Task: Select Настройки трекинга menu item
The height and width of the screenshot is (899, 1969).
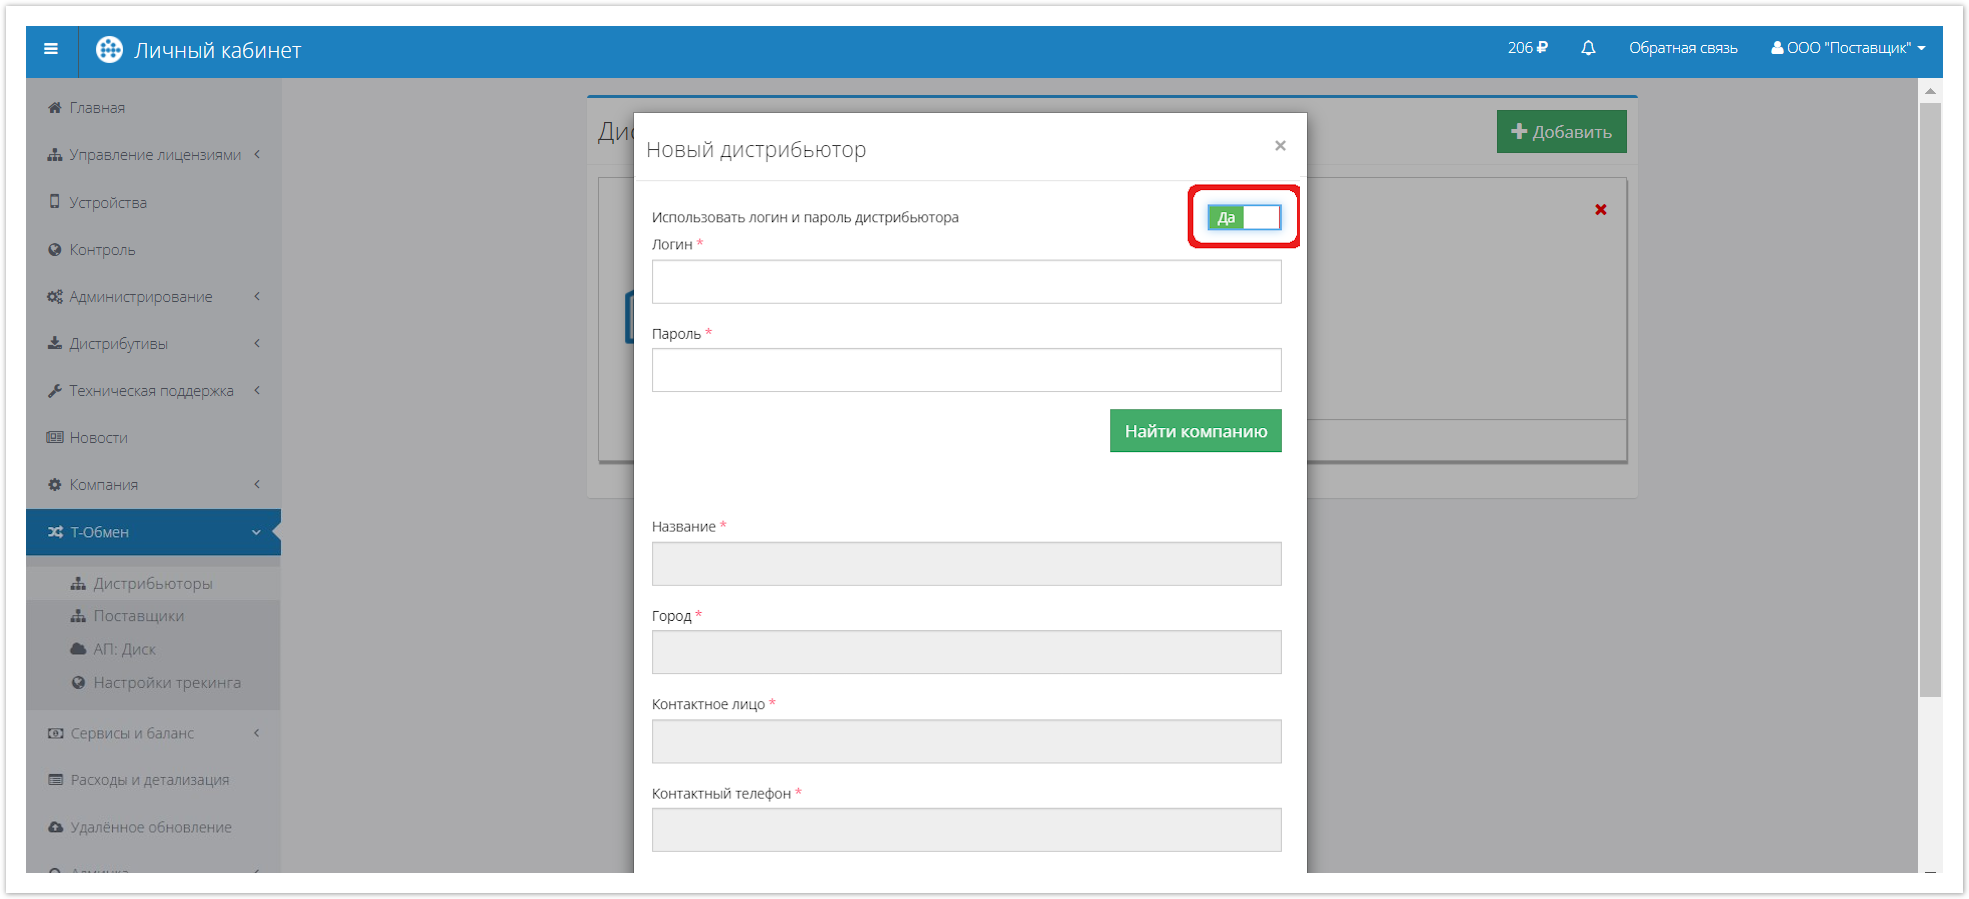Action: pyautogui.click(x=167, y=683)
